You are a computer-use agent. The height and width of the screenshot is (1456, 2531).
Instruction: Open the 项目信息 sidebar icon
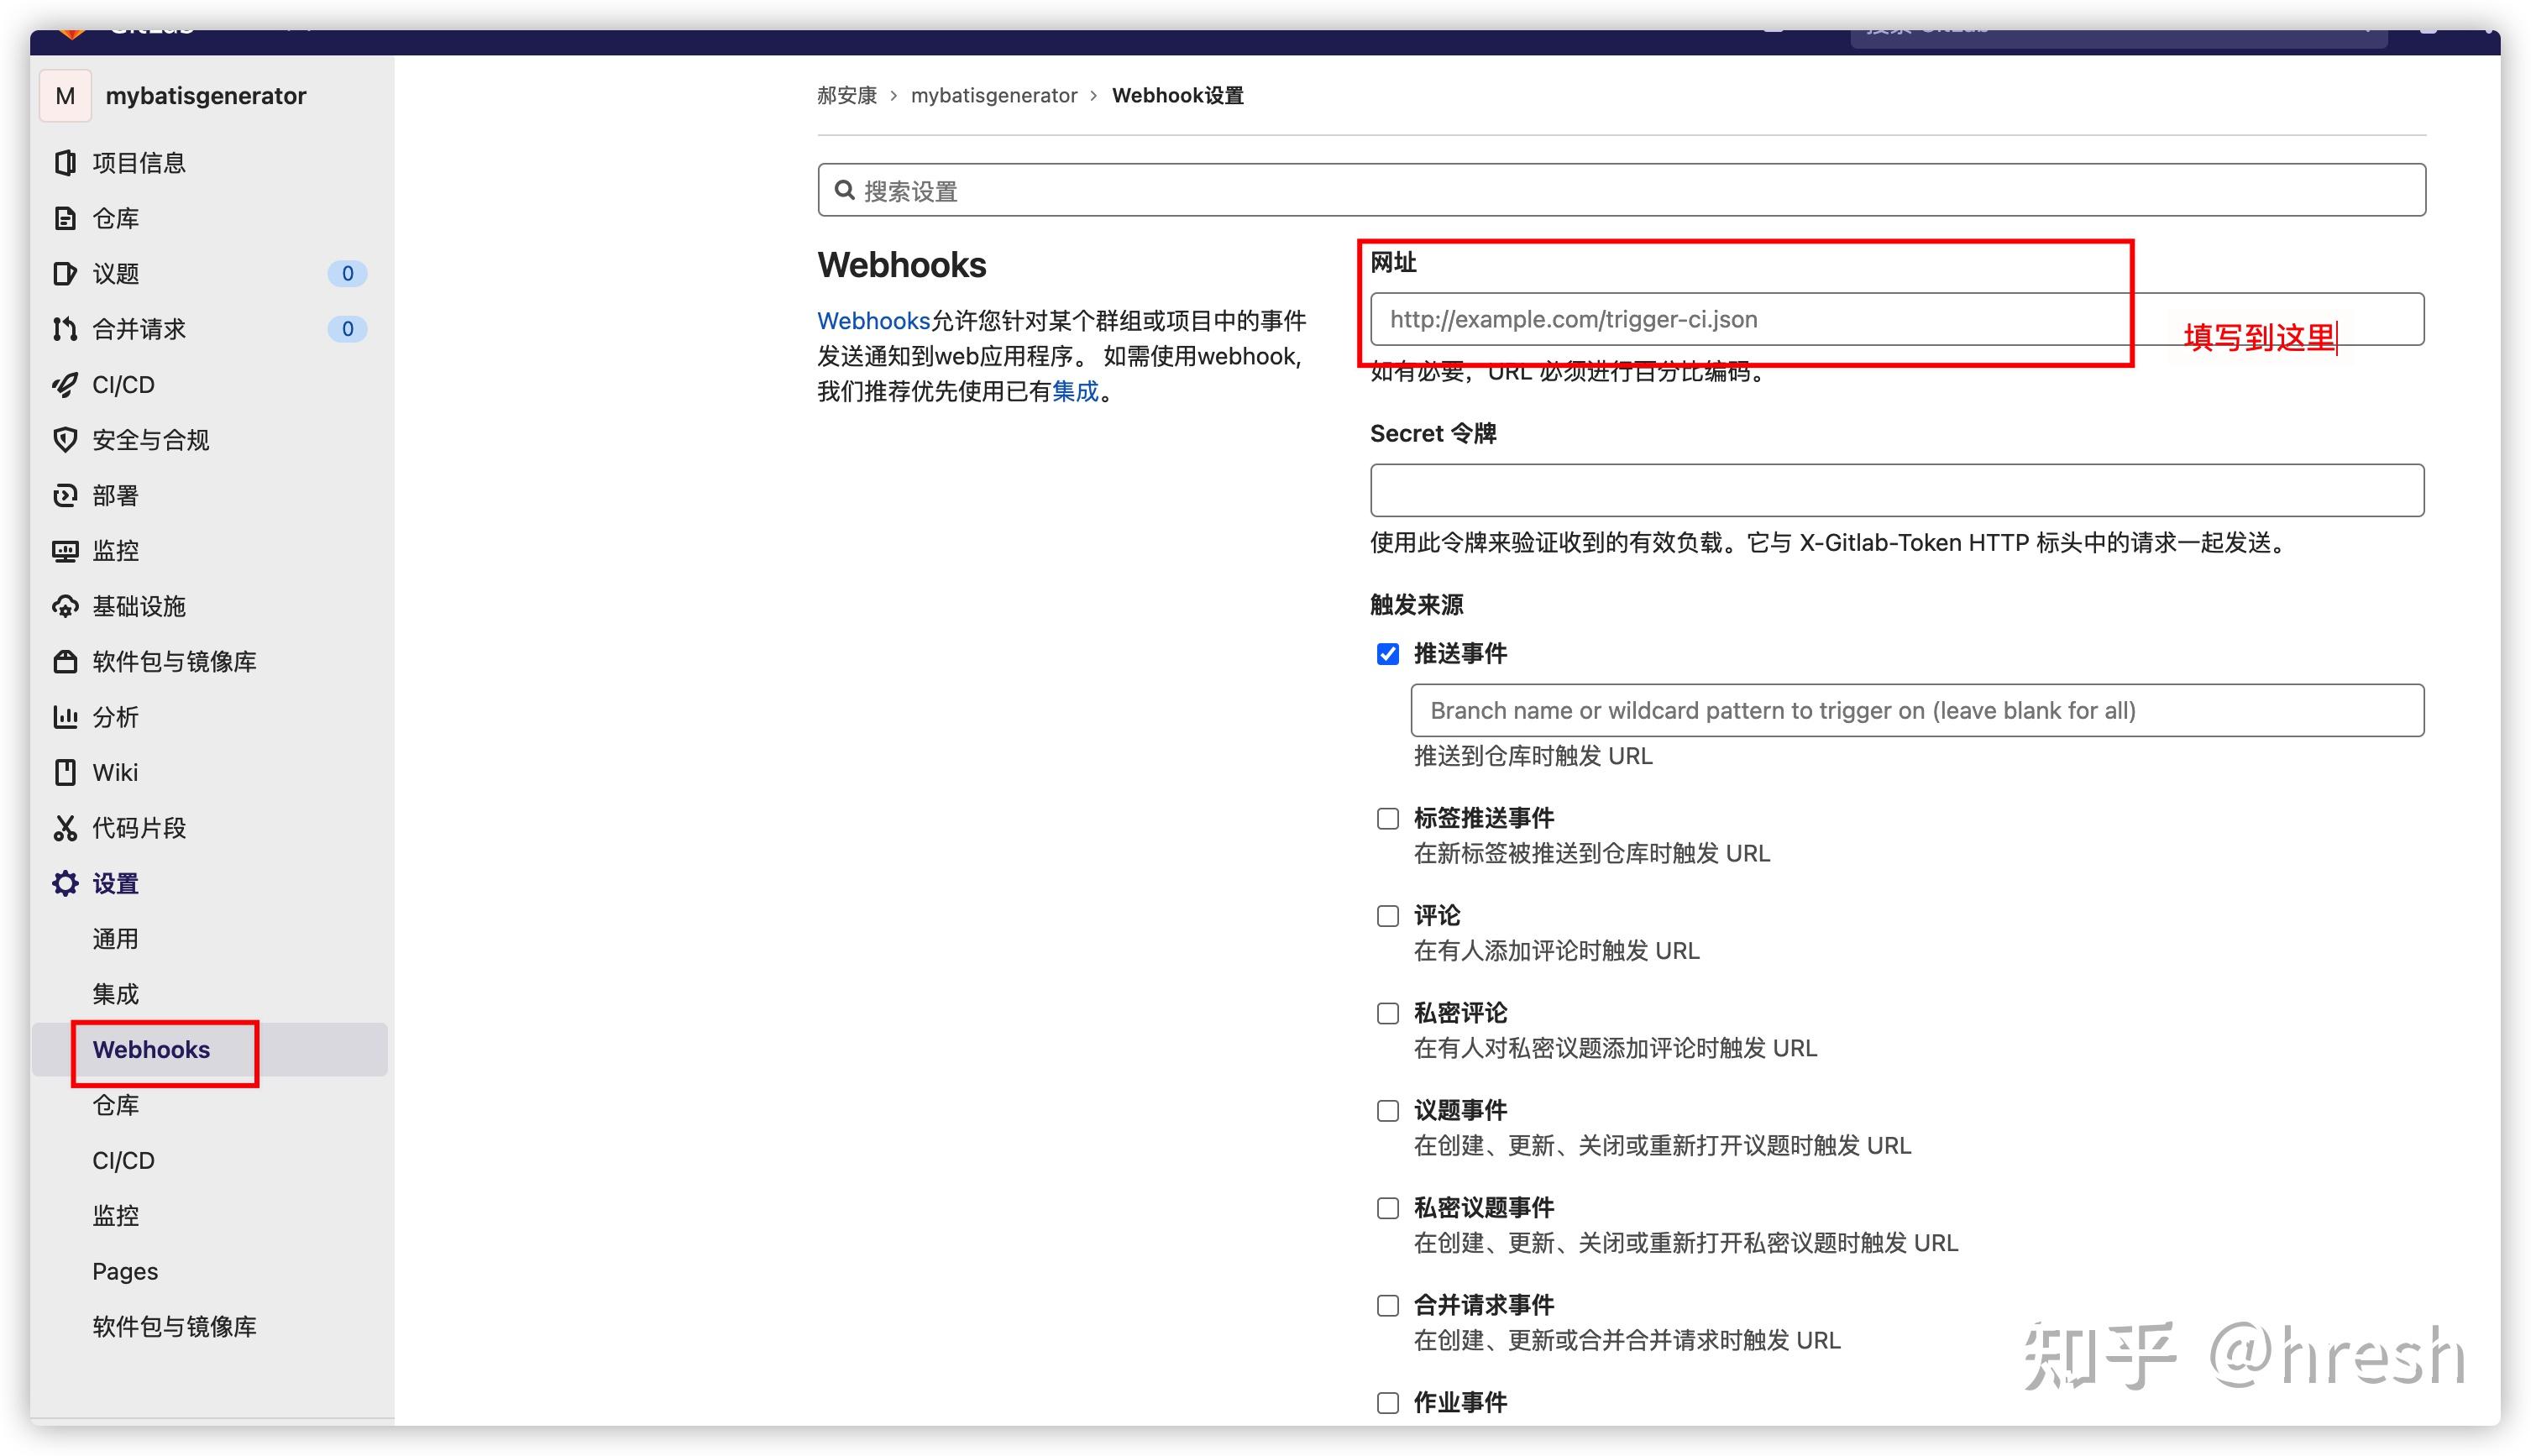click(x=65, y=162)
